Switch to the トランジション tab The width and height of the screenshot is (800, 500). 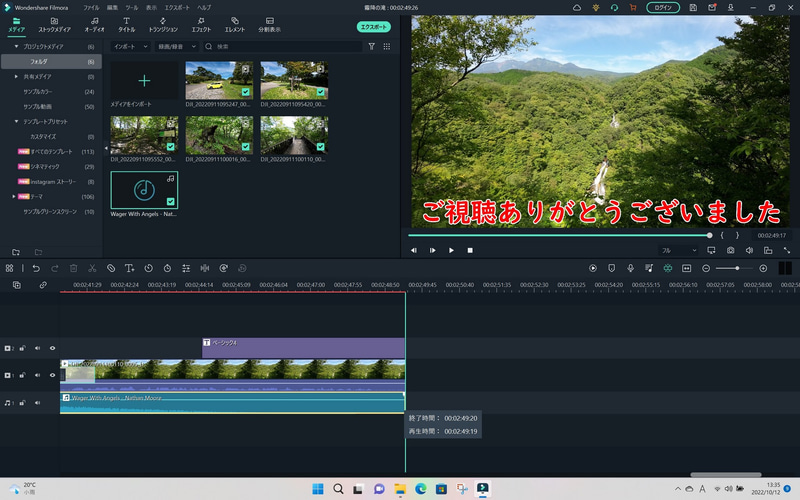(x=163, y=24)
